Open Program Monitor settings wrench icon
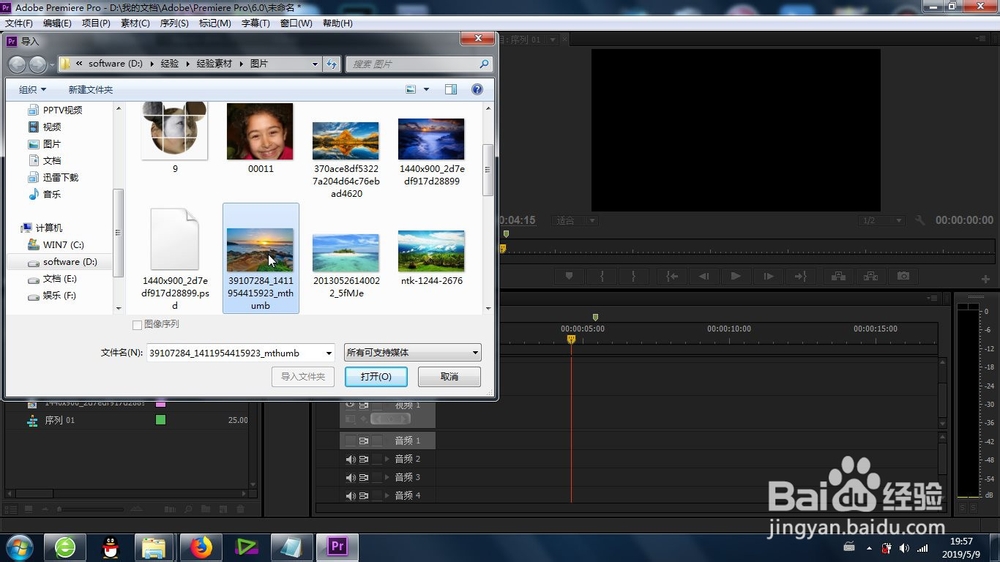The width and height of the screenshot is (1000, 562). 920,220
